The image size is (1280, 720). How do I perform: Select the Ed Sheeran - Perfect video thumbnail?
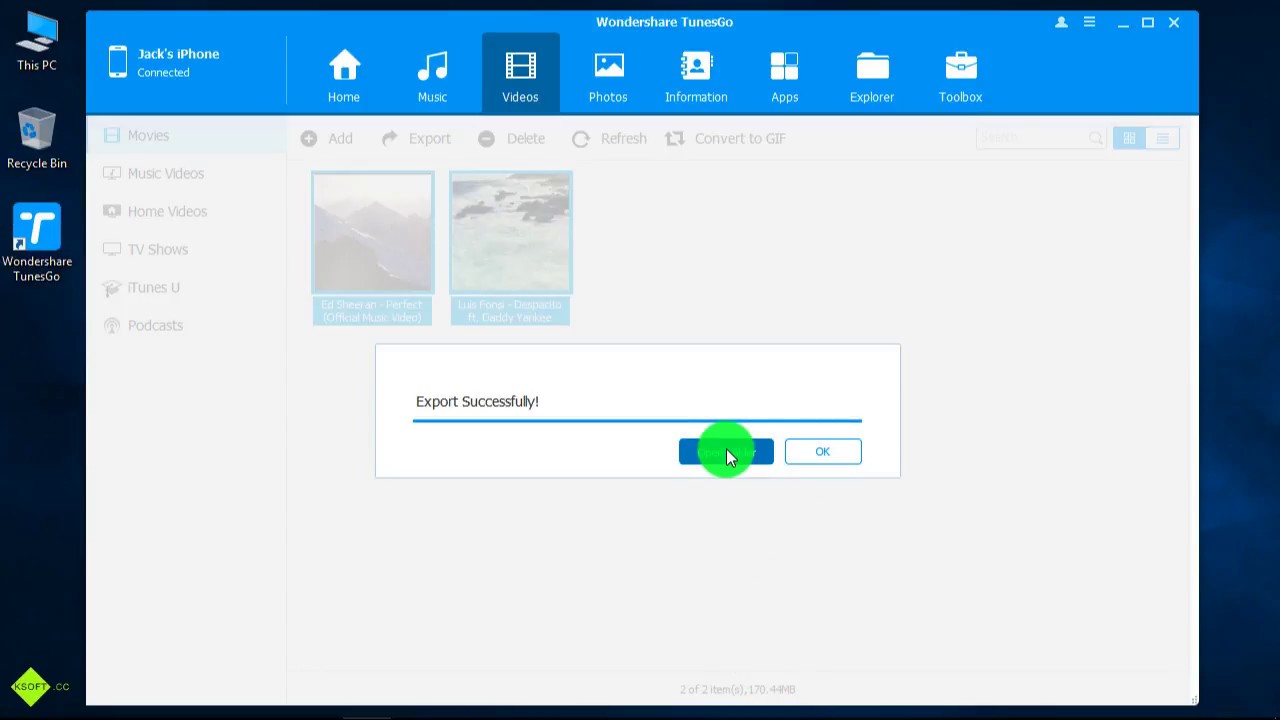tap(372, 232)
